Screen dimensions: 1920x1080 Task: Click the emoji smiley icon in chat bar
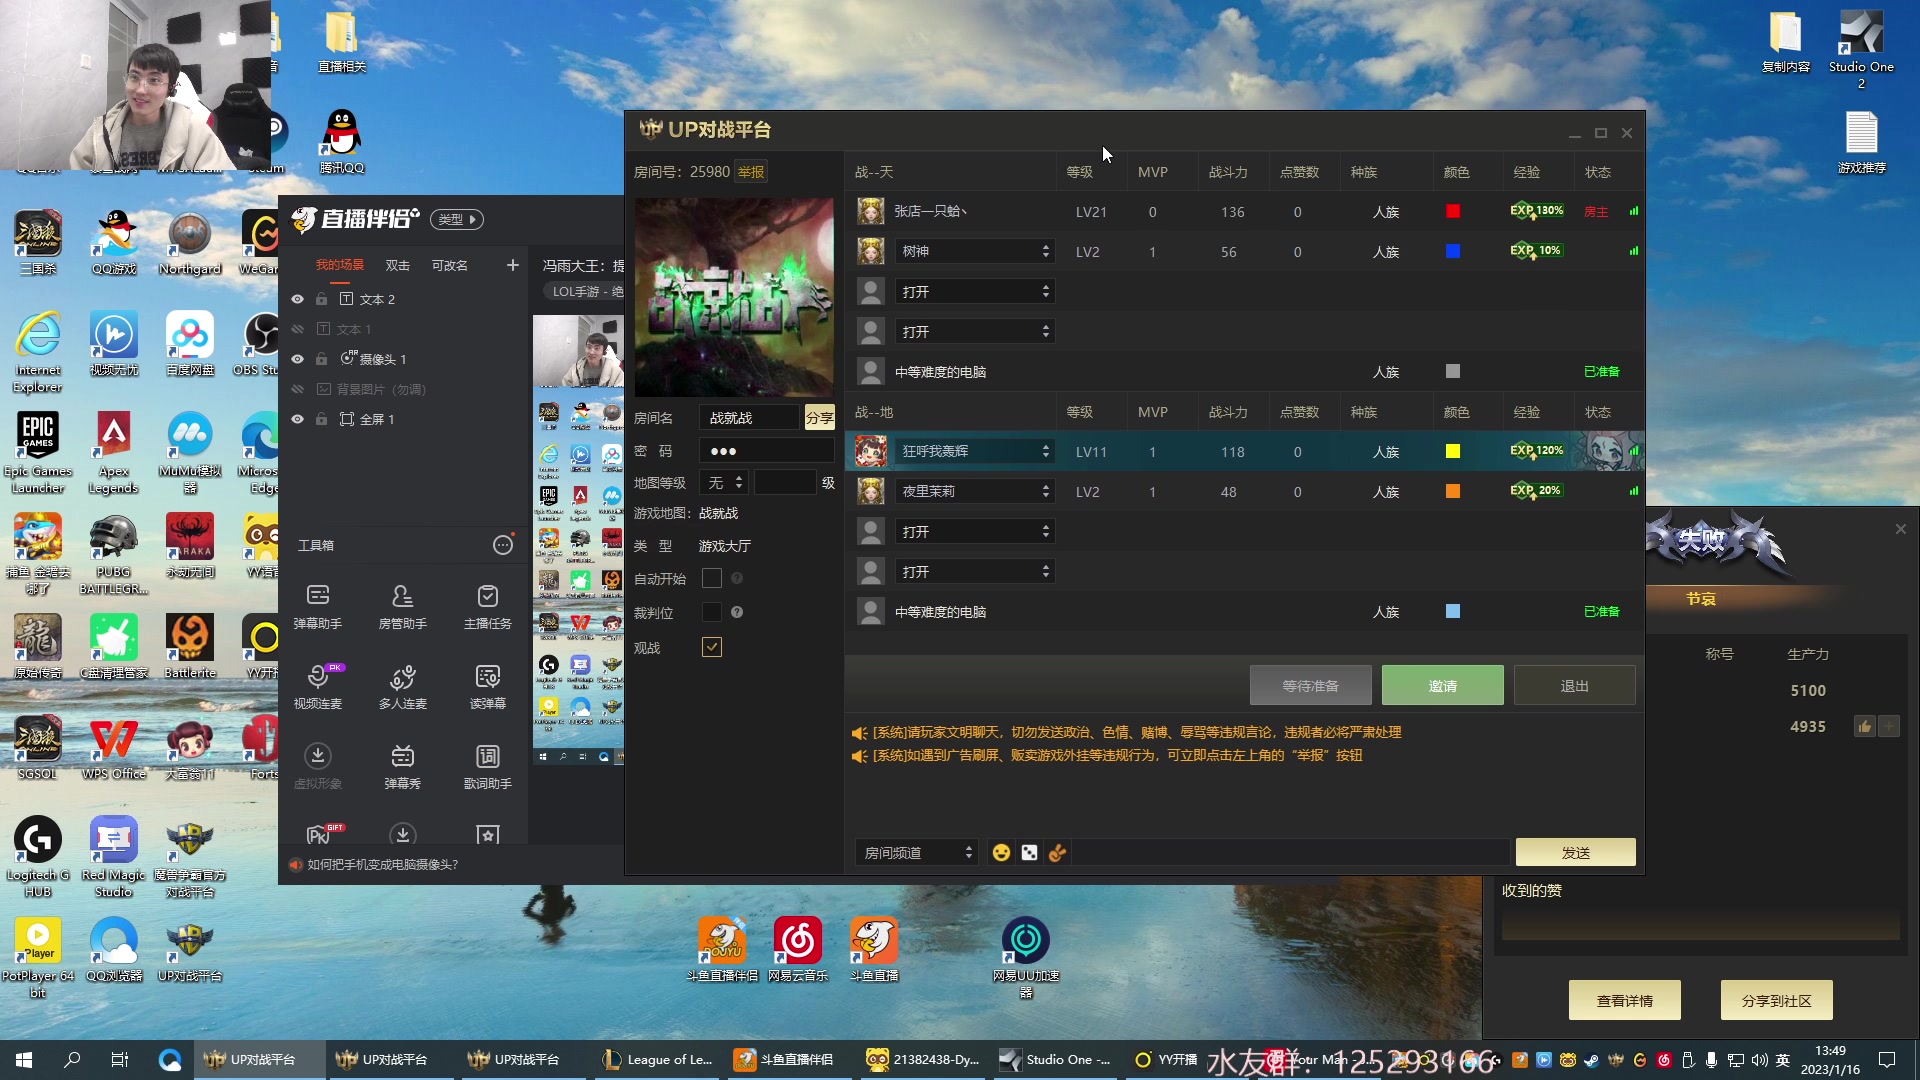[x=1001, y=853]
